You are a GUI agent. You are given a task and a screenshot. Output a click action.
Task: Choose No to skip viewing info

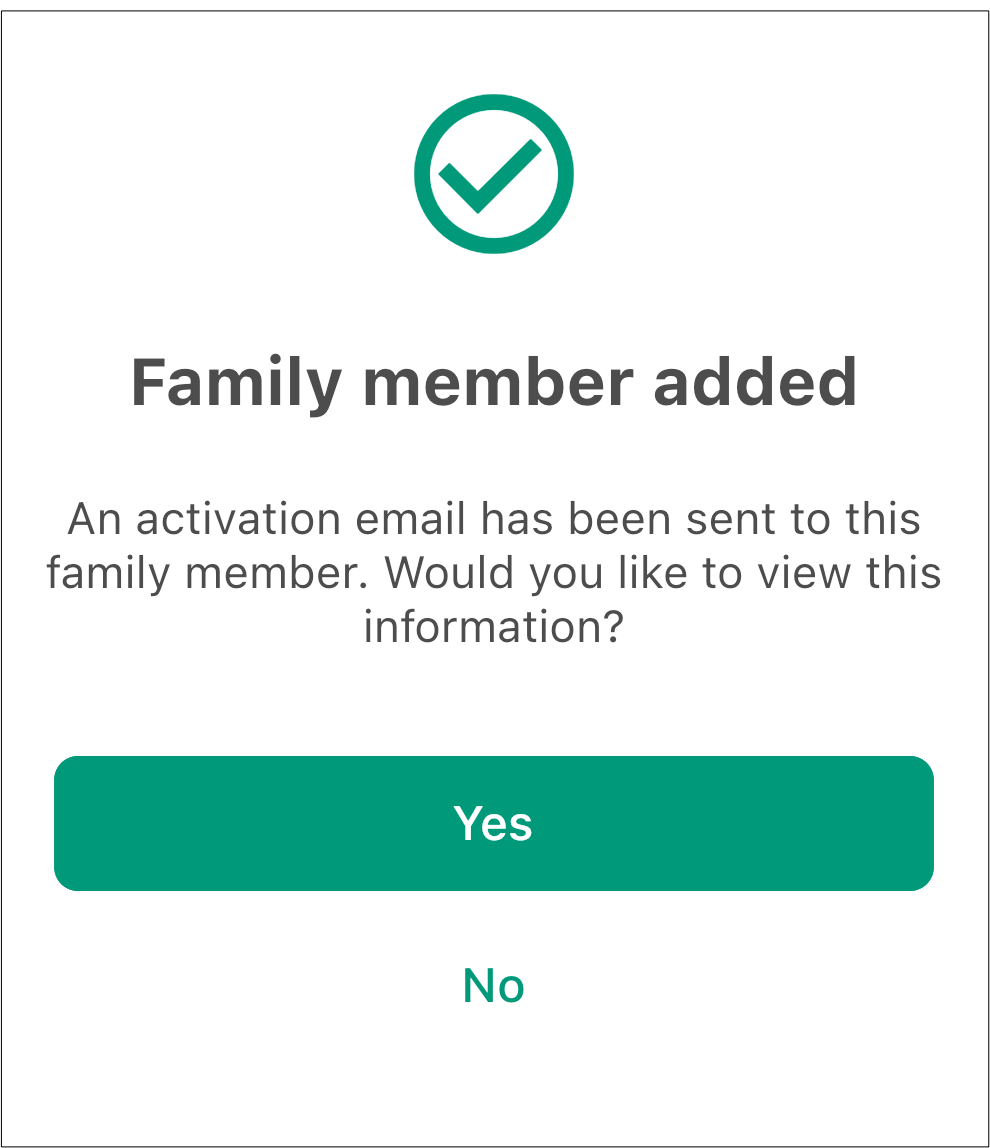click(494, 985)
